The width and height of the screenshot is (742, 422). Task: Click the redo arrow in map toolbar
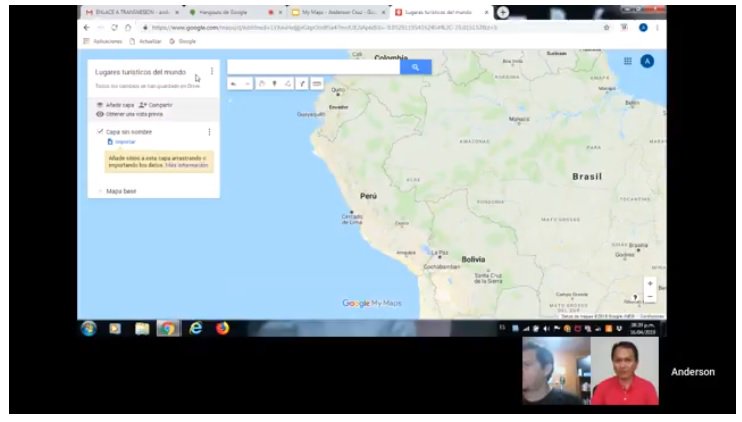(247, 84)
